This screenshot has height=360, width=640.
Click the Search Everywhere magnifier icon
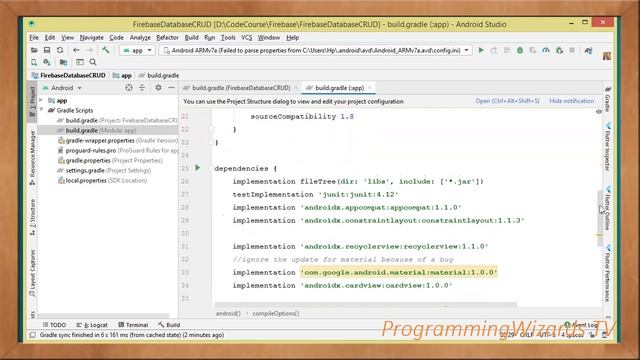93,62
